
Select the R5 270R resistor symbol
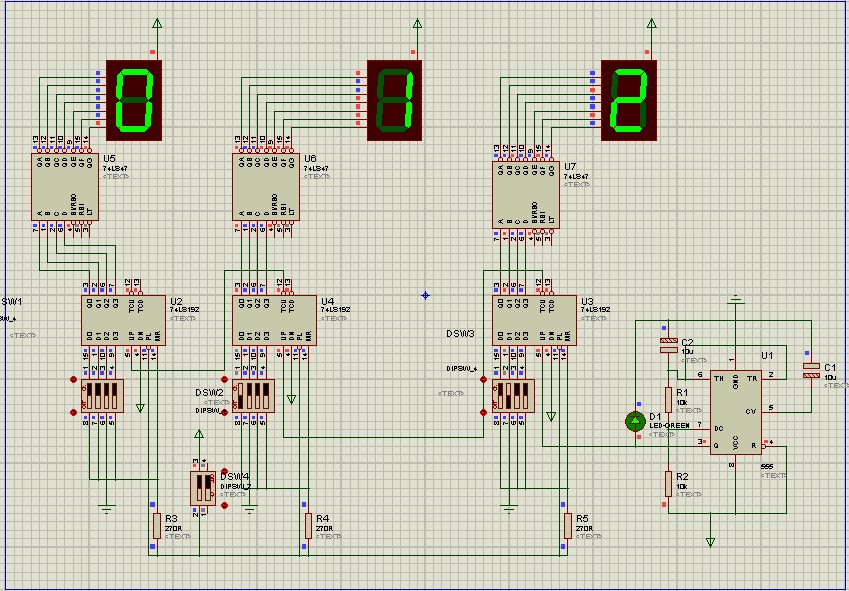[x=567, y=526]
